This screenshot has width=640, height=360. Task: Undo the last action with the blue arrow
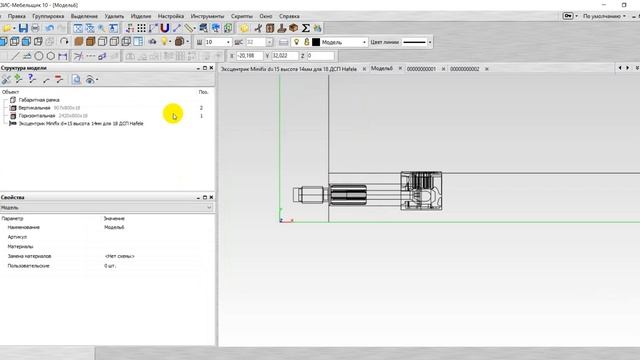(x=49, y=28)
